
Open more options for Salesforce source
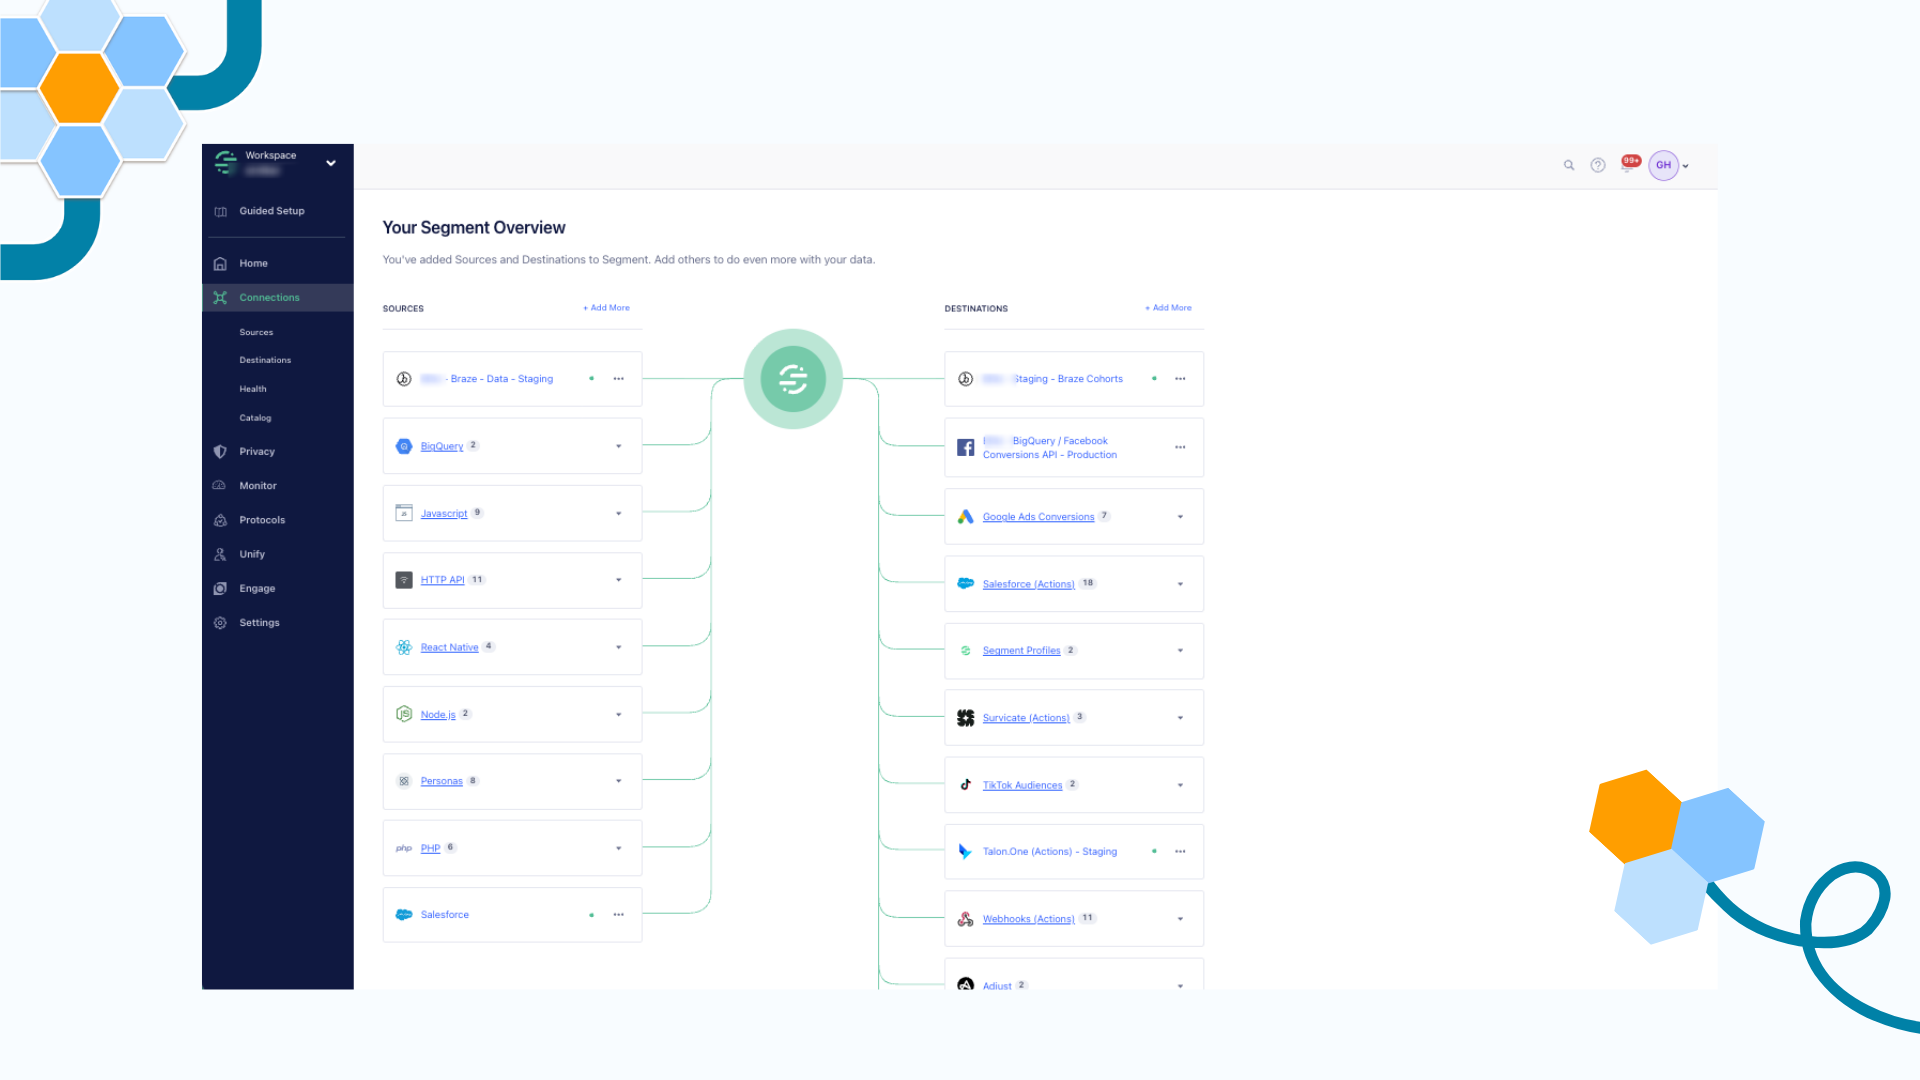[x=619, y=915]
